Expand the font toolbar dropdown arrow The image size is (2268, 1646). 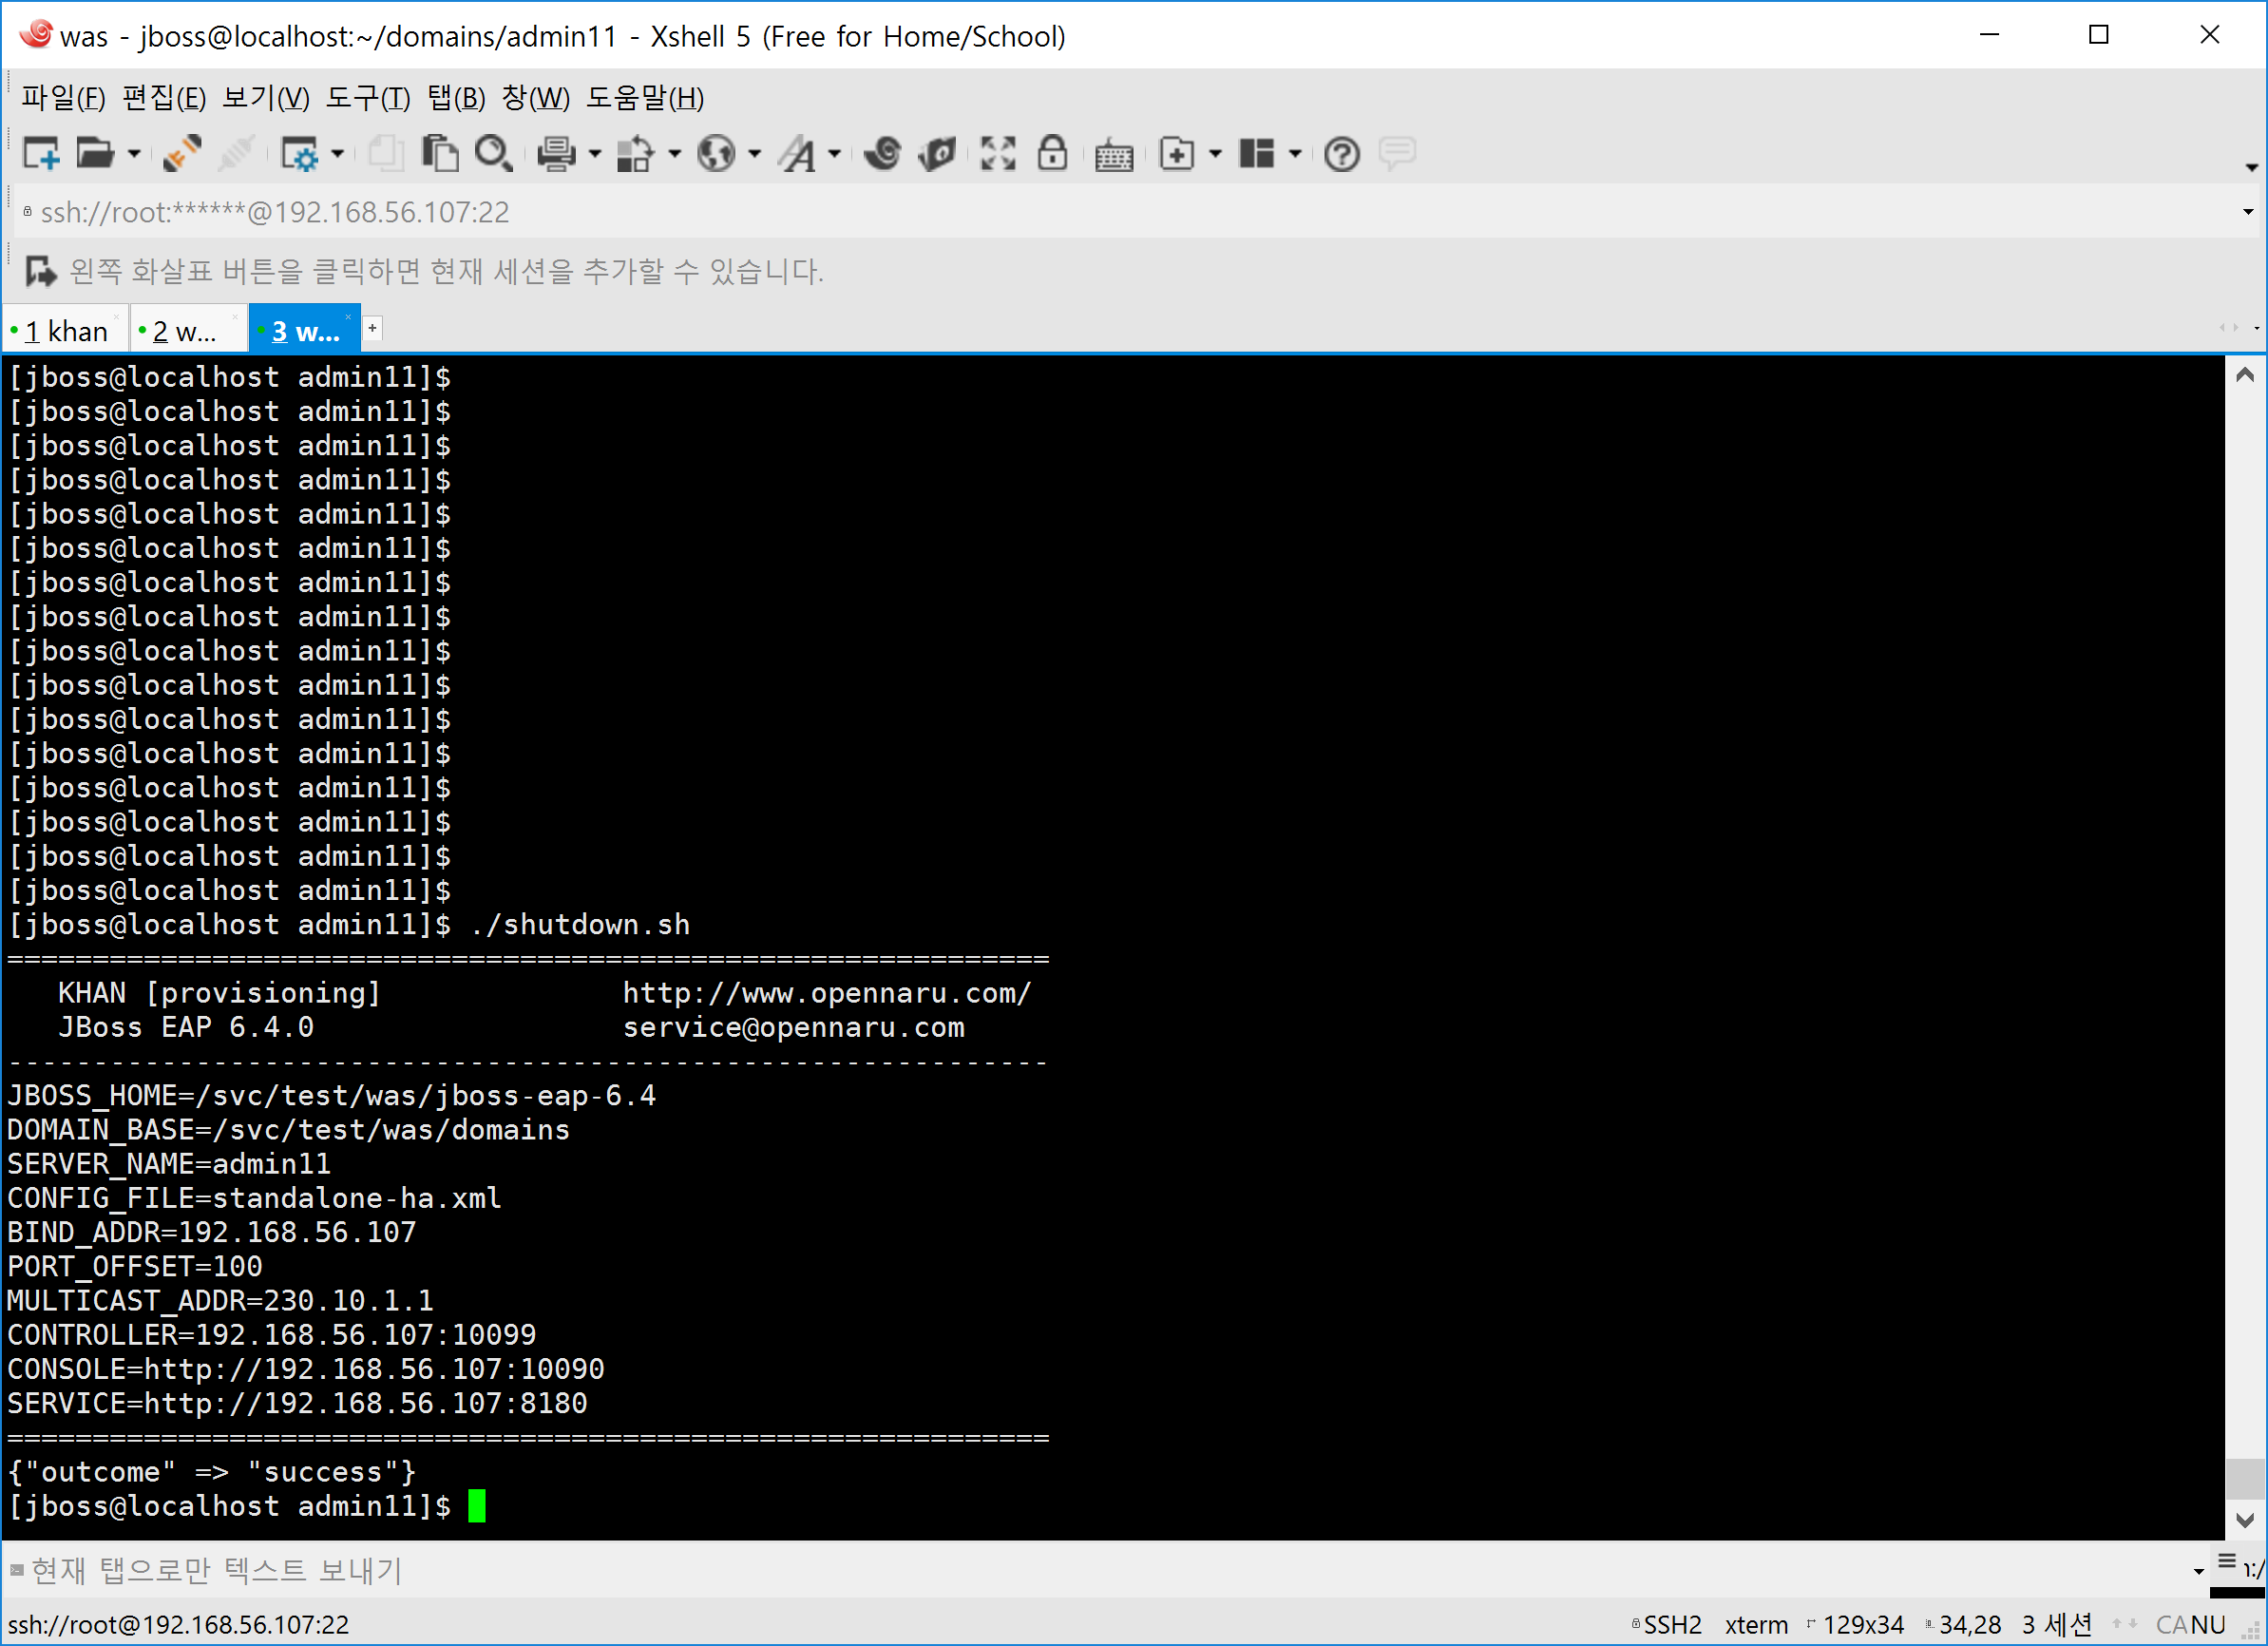pos(834,154)
